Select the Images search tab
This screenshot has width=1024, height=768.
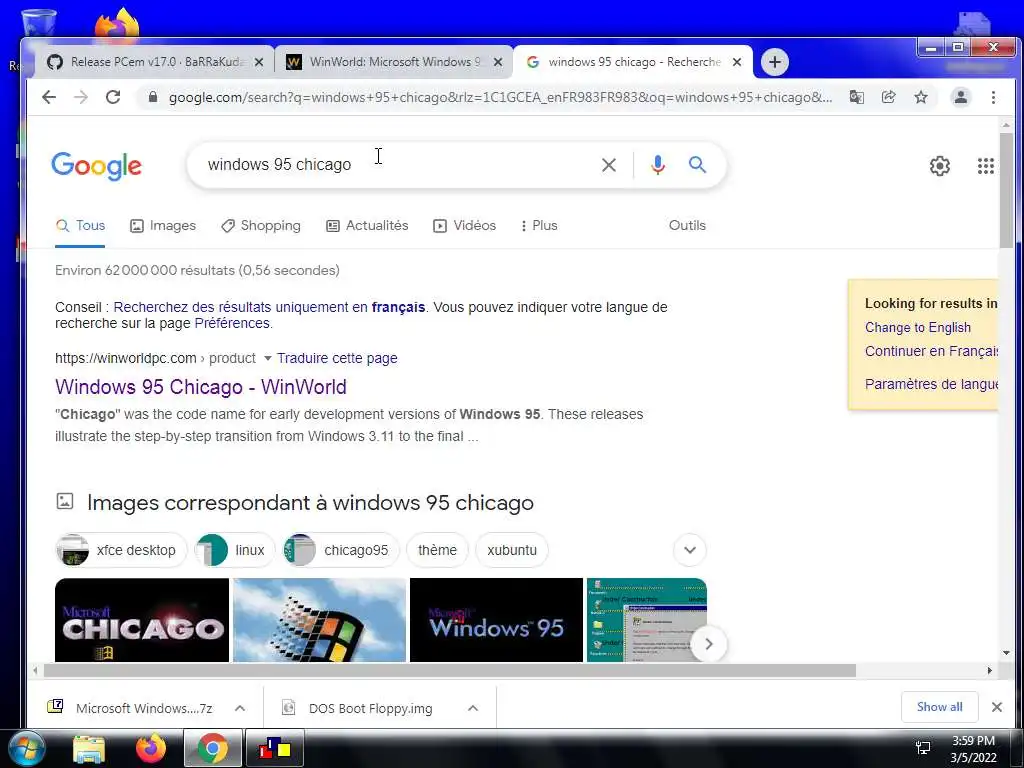click(163, 226)
